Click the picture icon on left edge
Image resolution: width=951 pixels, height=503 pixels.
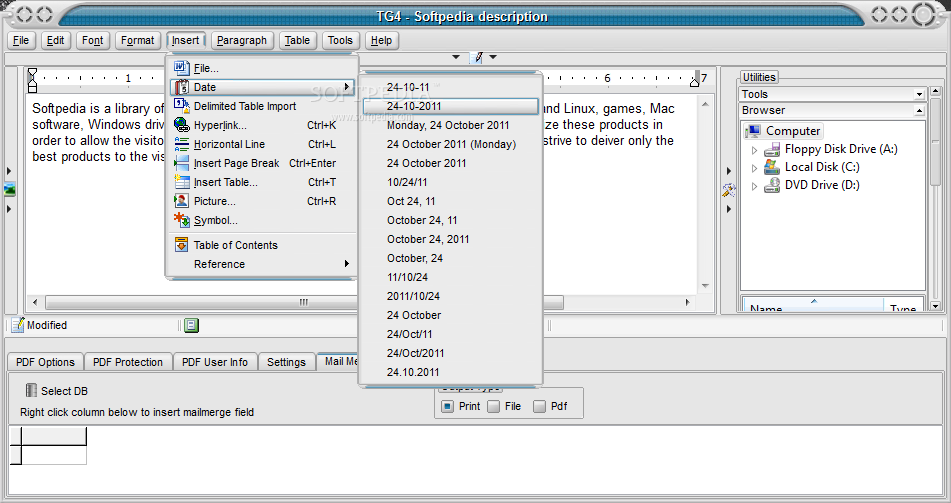point(9,190)
